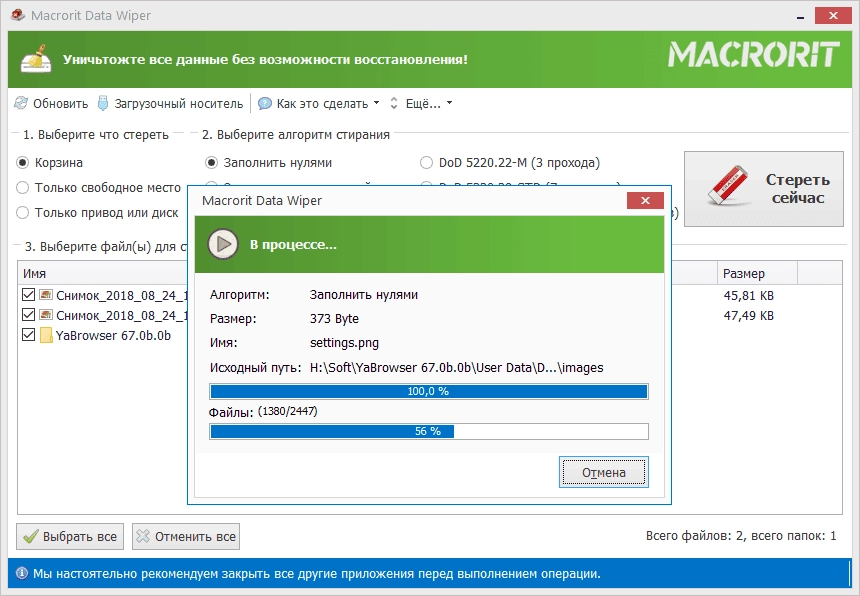This screenshot has height=596, width=860.
Task: Click the settings.png file name in dialog
Action: click(x=344, y=343)
